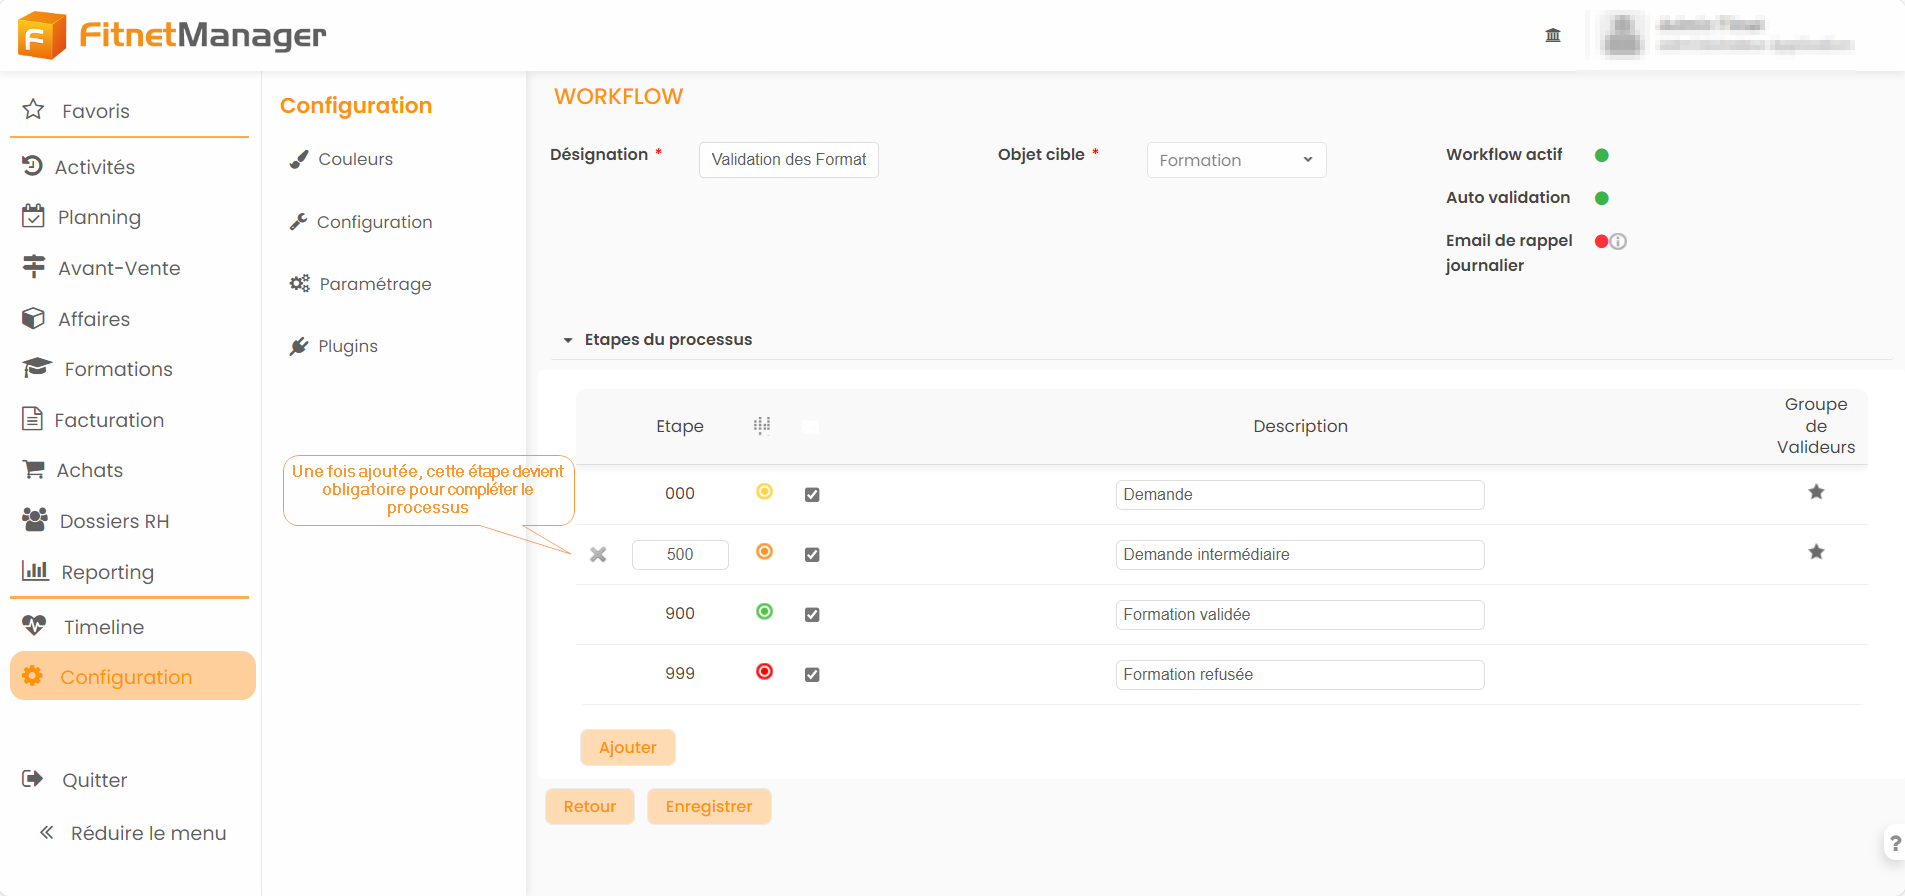Viewport: 1905px width, 896px height.
Task: Toggle the Workflow actif green indicator
Action: click(x=1601, y=155)
